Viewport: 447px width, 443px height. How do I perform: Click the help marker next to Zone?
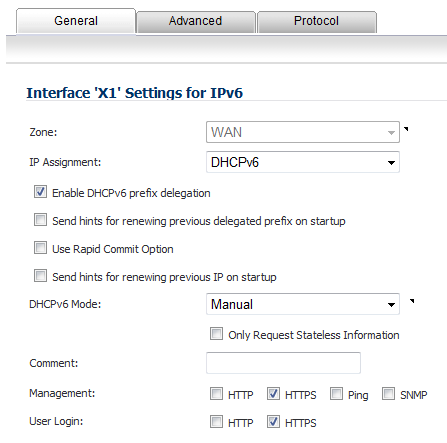click(406, 129)
